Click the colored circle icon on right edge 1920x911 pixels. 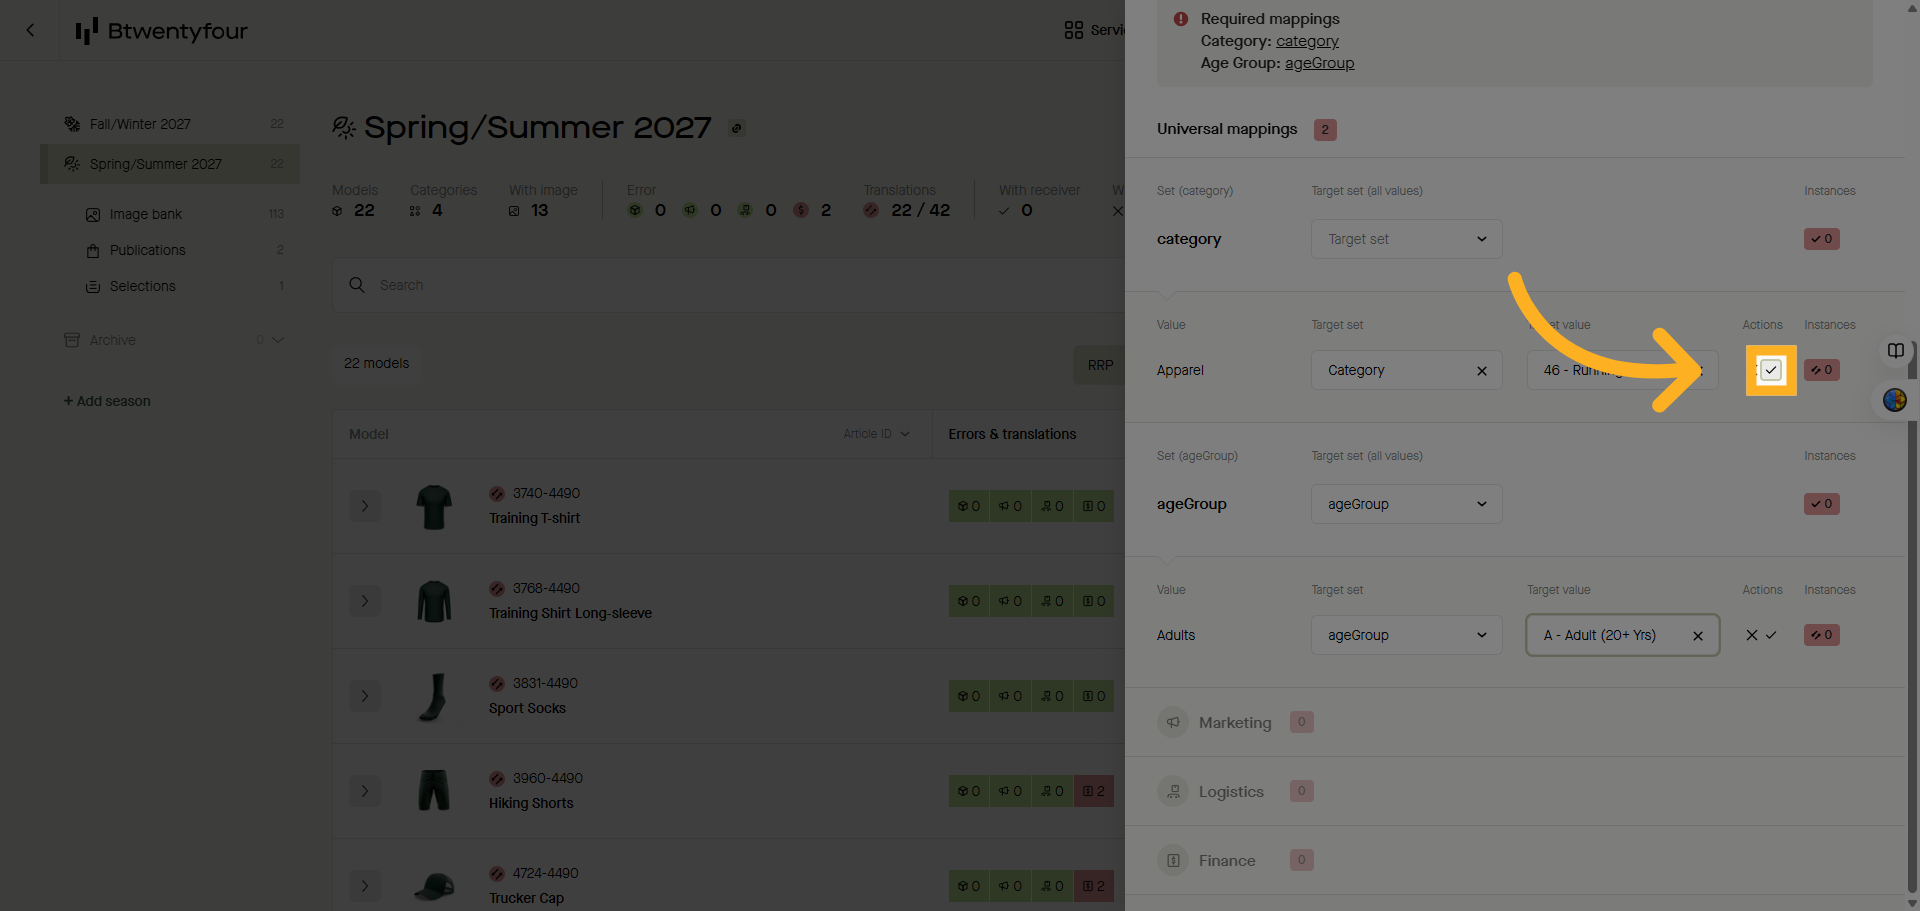pyautogui.click(x=1894, y=400)
